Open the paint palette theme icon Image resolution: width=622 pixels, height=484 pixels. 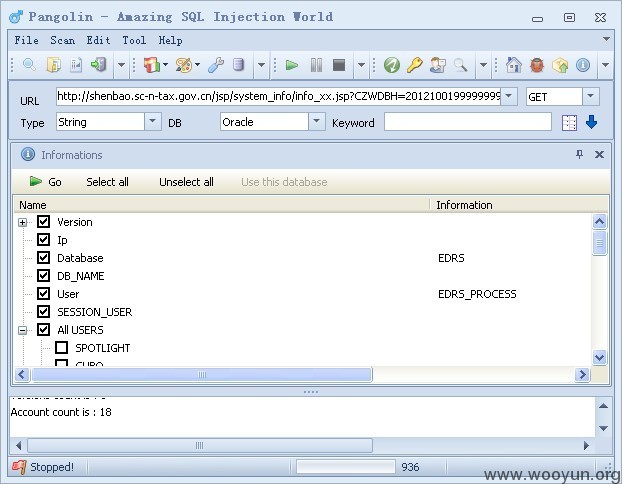click(x=184, y=65)
